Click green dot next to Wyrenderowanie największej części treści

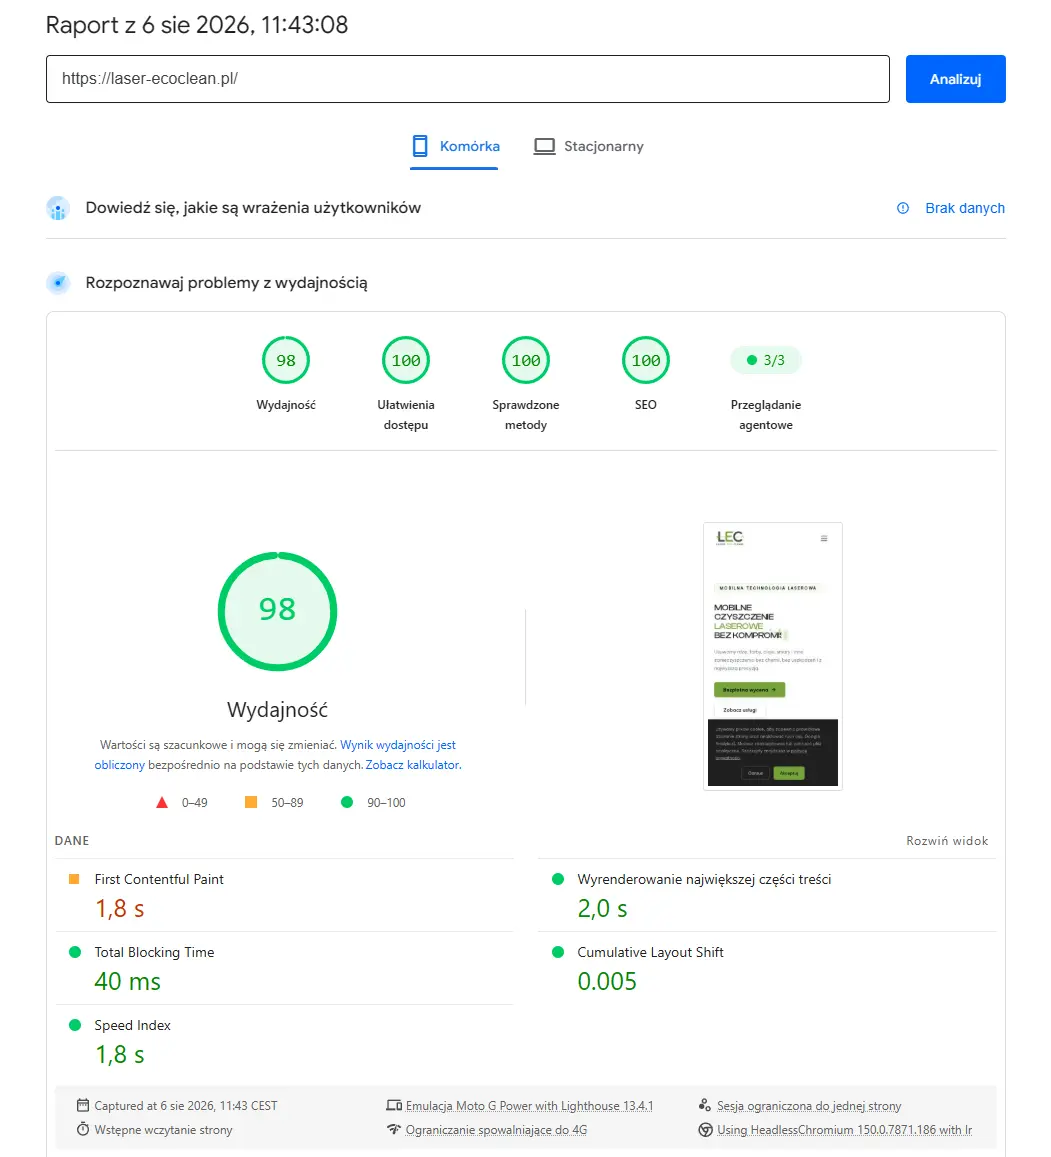(558, 879)
